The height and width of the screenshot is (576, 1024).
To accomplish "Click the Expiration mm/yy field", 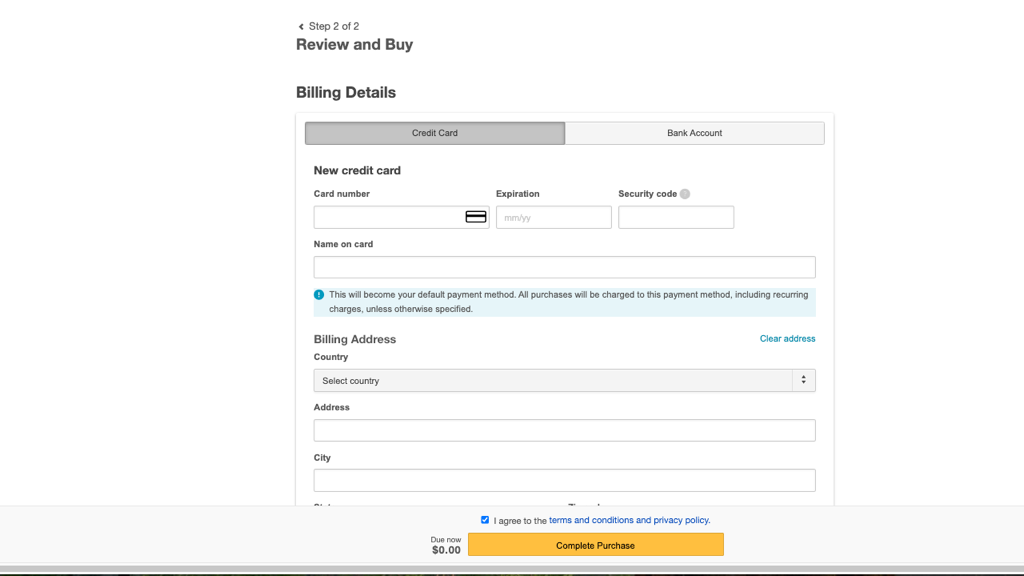I will (x=553, y=216).
